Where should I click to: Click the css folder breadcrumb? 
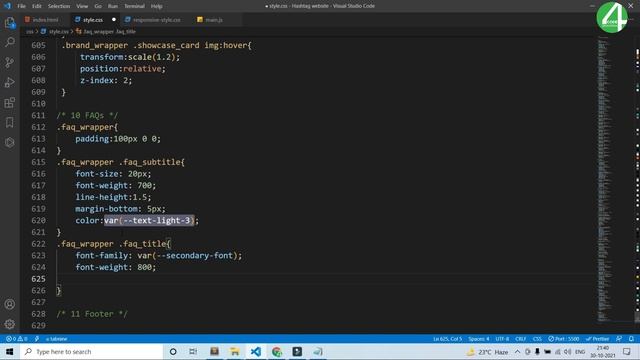coord(29,31)
